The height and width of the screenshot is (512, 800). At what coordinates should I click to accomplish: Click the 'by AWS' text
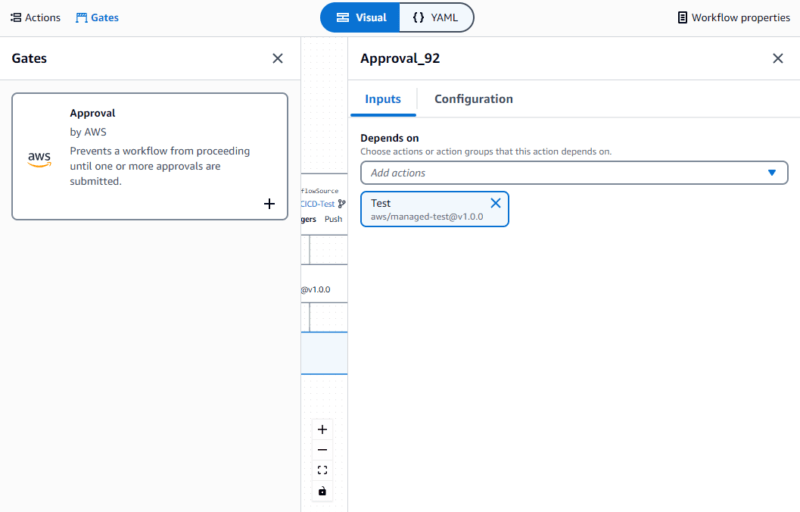(88, 132)
